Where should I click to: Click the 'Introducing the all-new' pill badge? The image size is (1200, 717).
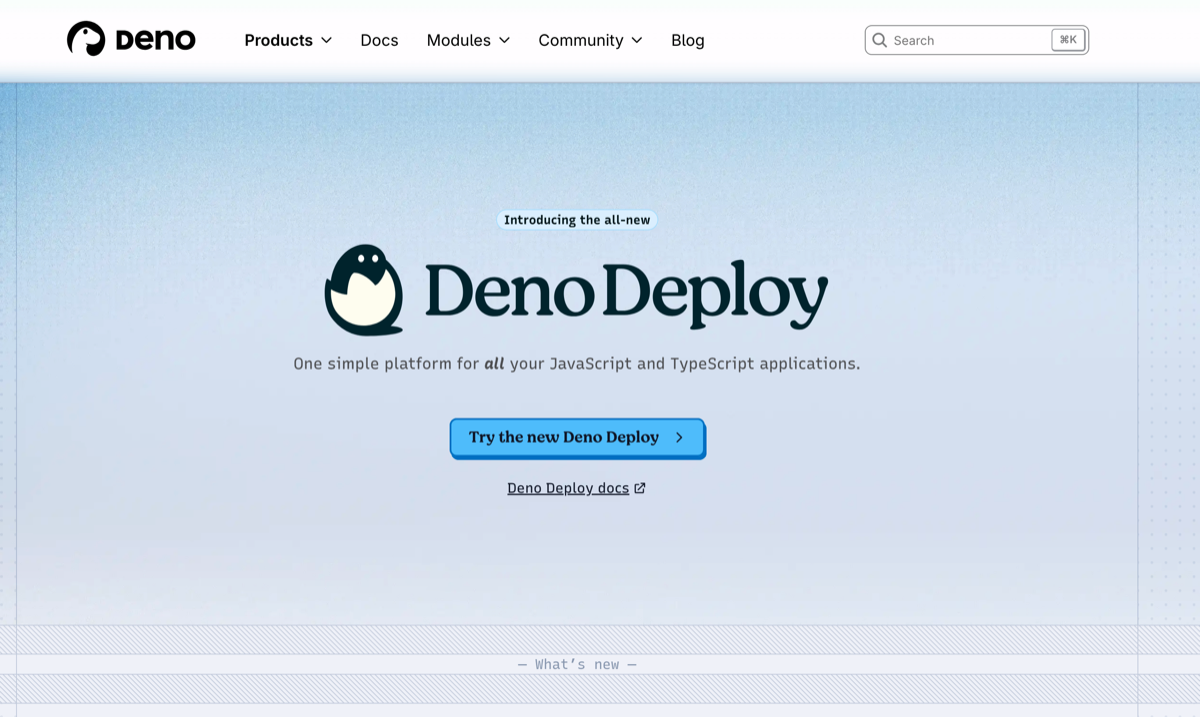click(x=577, y=219)
